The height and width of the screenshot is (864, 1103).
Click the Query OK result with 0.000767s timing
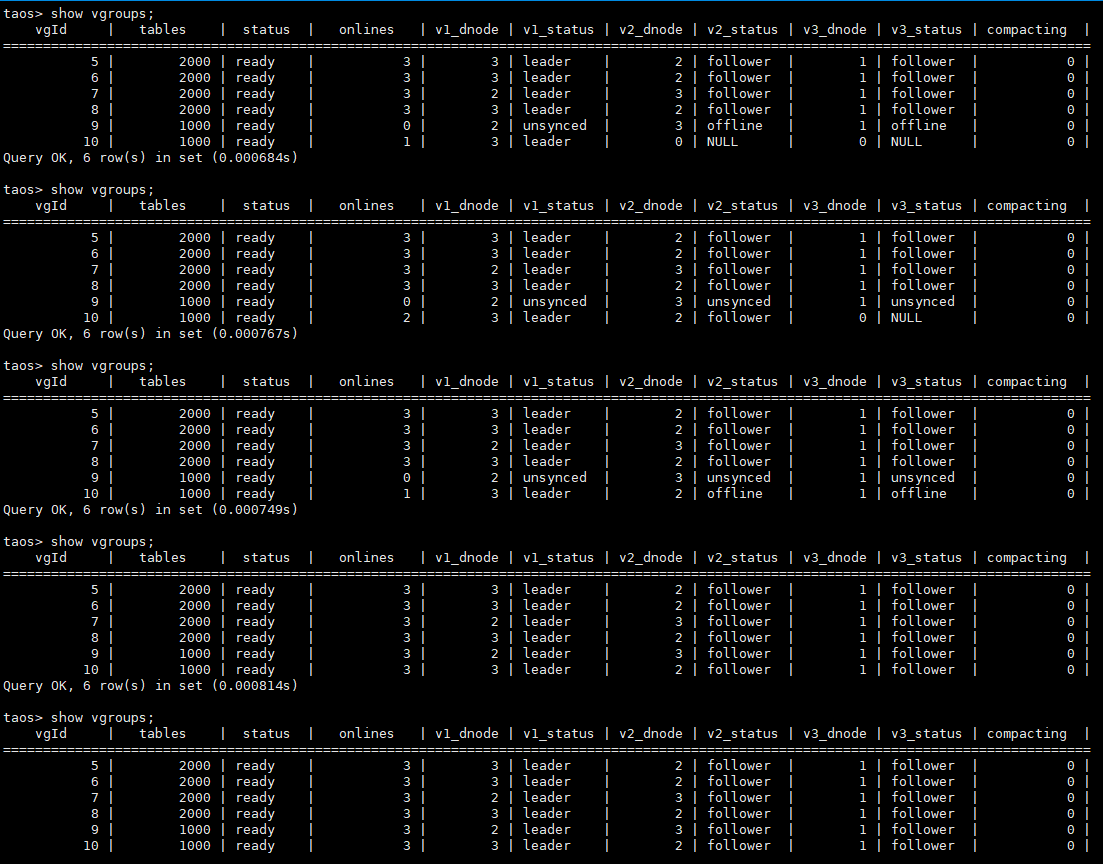click(x=150, y=333)
